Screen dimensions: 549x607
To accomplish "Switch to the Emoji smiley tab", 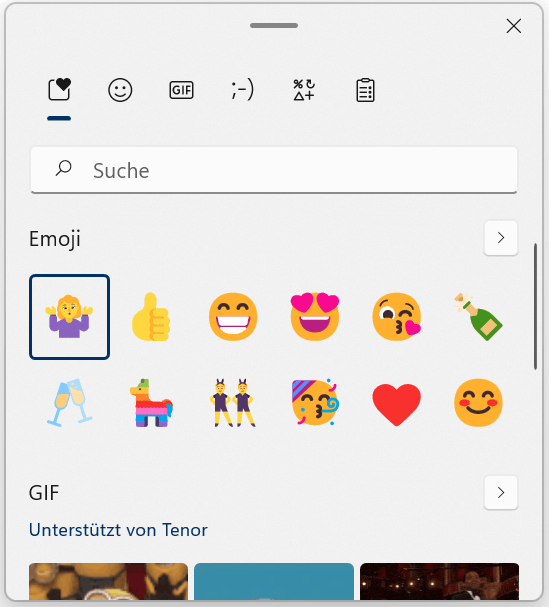I will [x=120, y=90].
